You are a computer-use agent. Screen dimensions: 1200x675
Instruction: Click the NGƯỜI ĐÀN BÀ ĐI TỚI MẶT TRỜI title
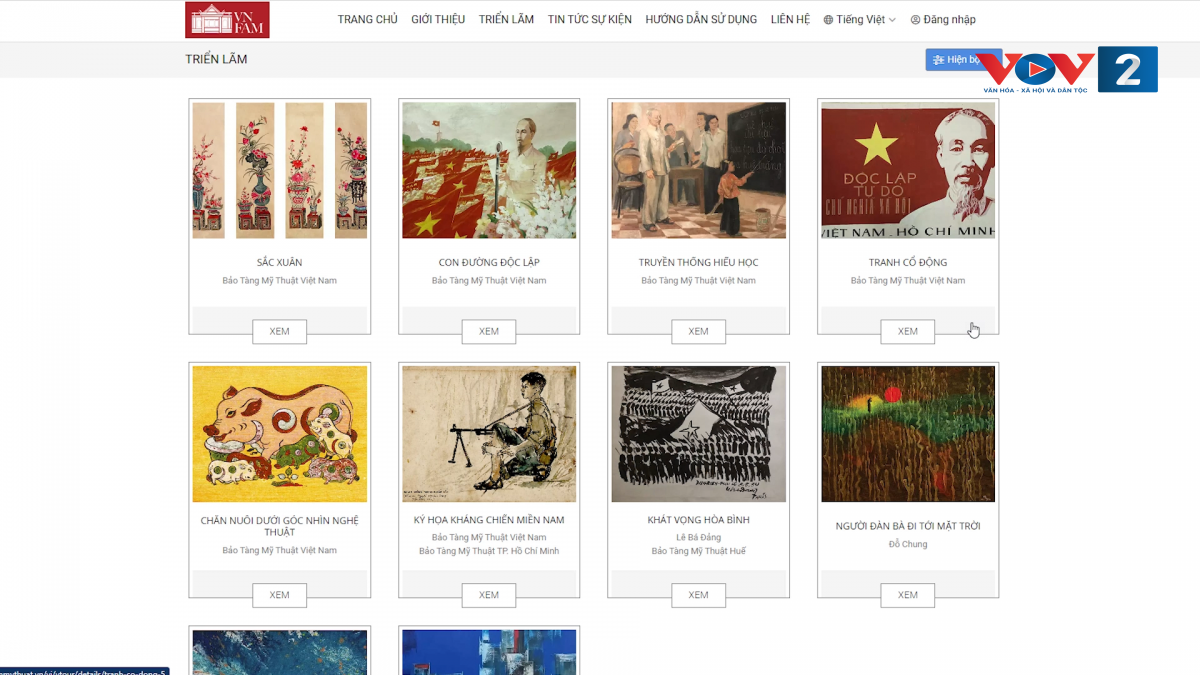908,526
